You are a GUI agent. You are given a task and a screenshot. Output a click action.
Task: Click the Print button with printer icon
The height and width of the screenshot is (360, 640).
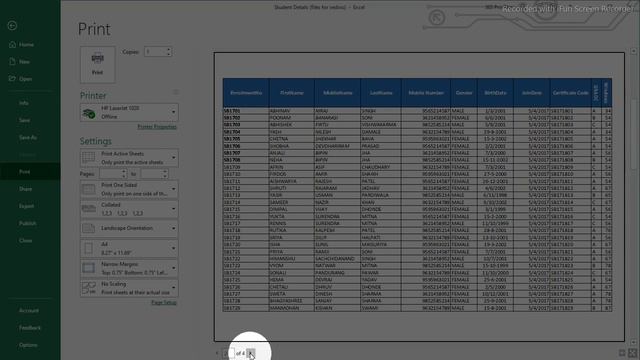click(x=98, y=64)
